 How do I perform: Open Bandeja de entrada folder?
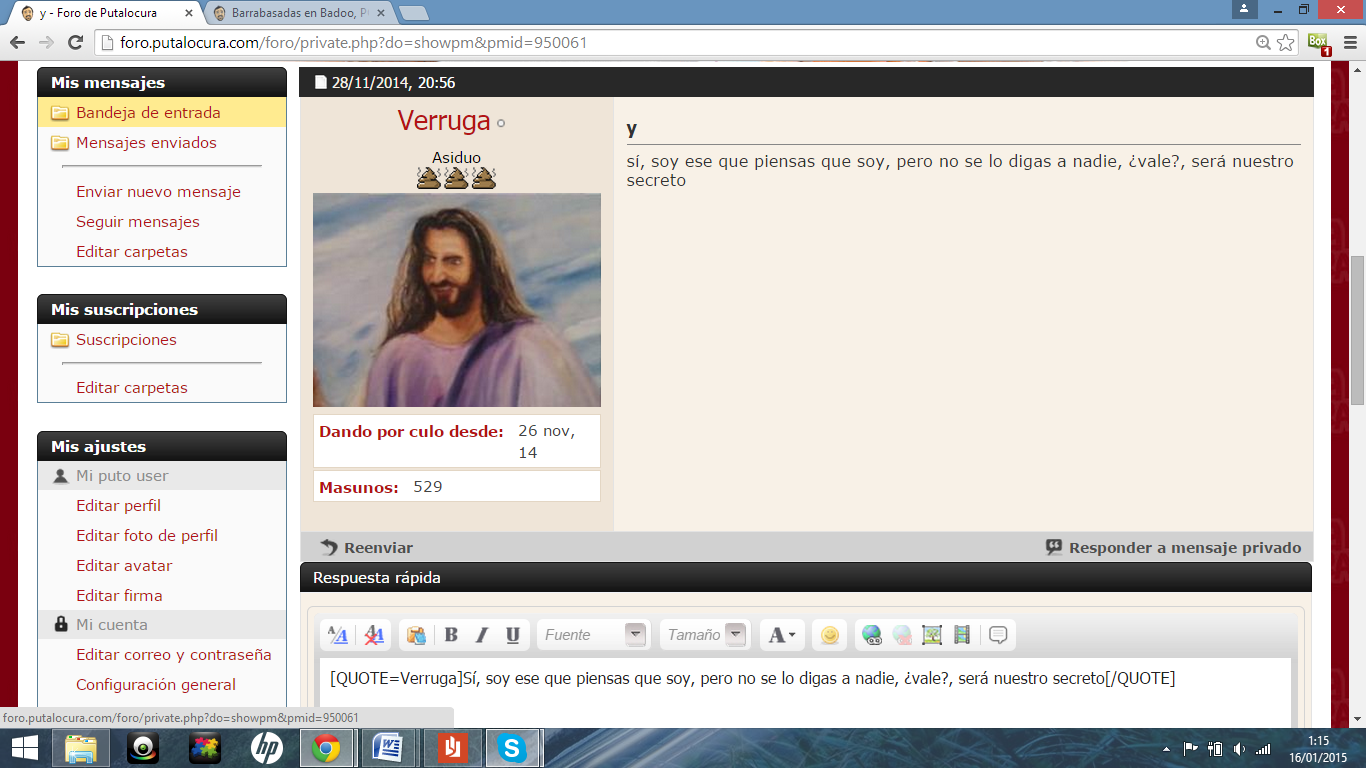point(148,113)
